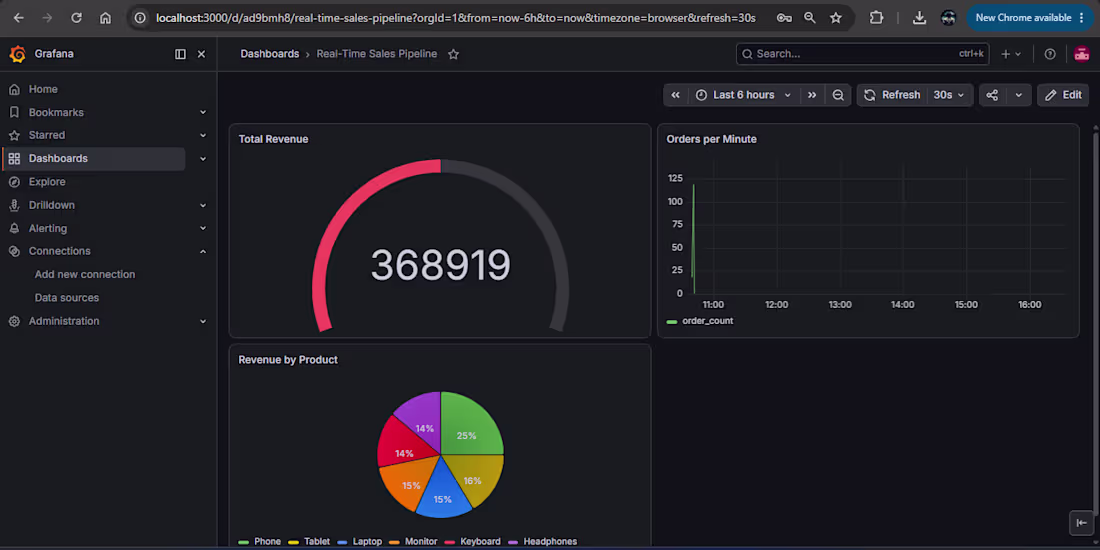This screenshot has width=1100, height=550.
Task: Click the address bar URL
Action: coord(456,18)
